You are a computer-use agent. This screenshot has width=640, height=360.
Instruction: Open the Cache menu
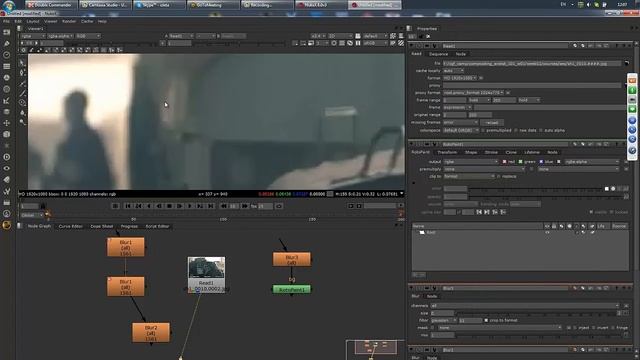point(87,21)
